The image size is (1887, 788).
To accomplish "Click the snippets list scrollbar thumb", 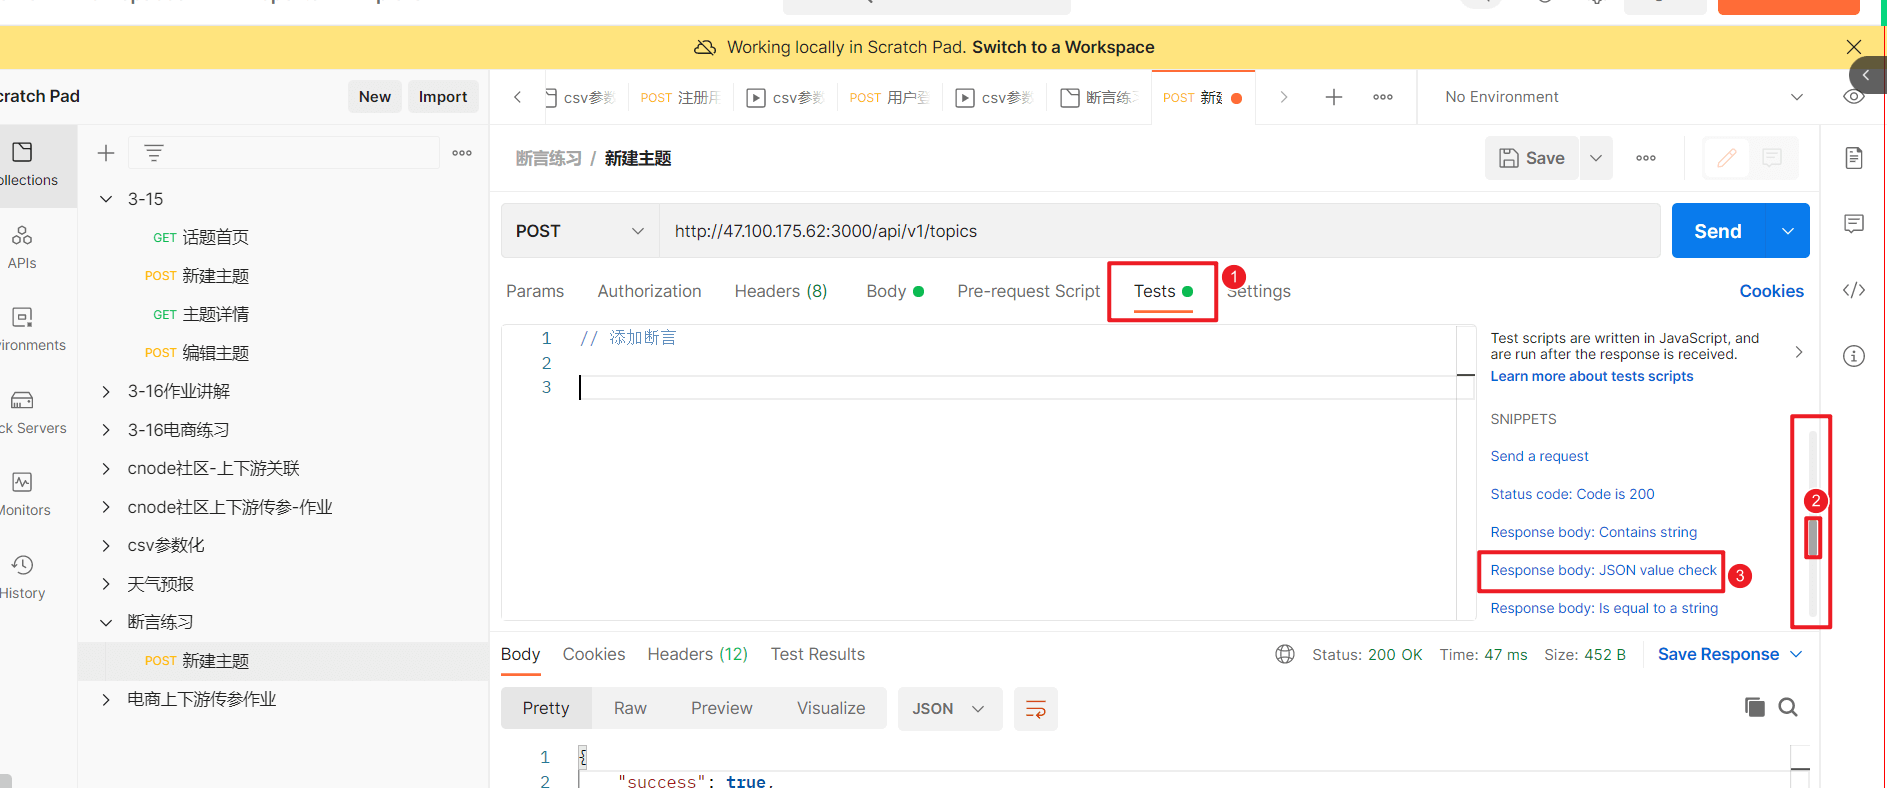I will [x=1813, y=537].
